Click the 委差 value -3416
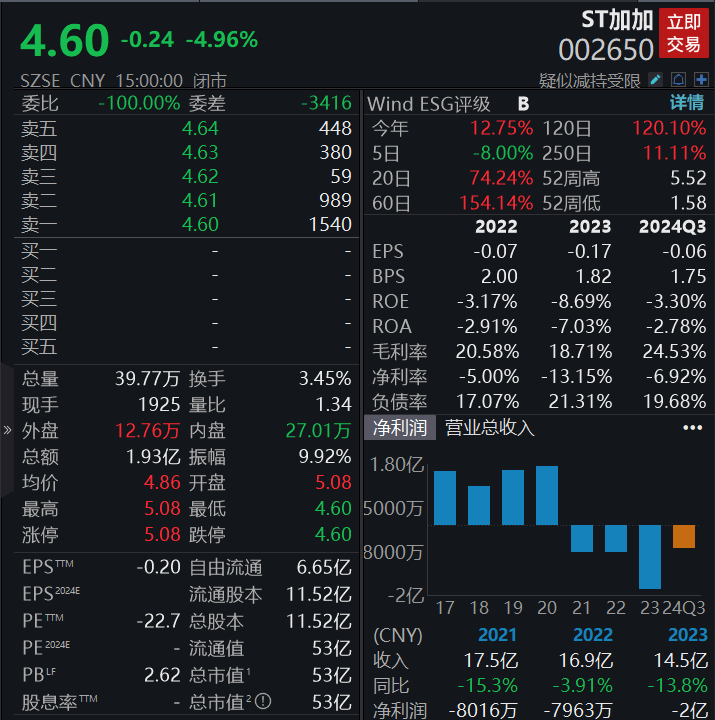715x720 pixels. pyautogui.click(x=327, y=103)
